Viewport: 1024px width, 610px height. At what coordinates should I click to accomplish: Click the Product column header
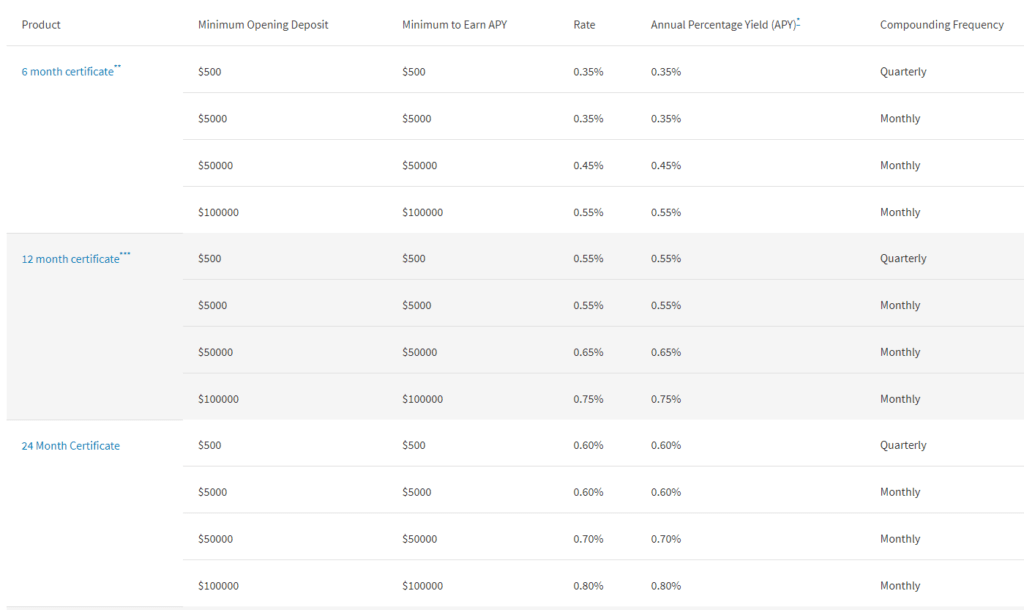coord(41,25)
